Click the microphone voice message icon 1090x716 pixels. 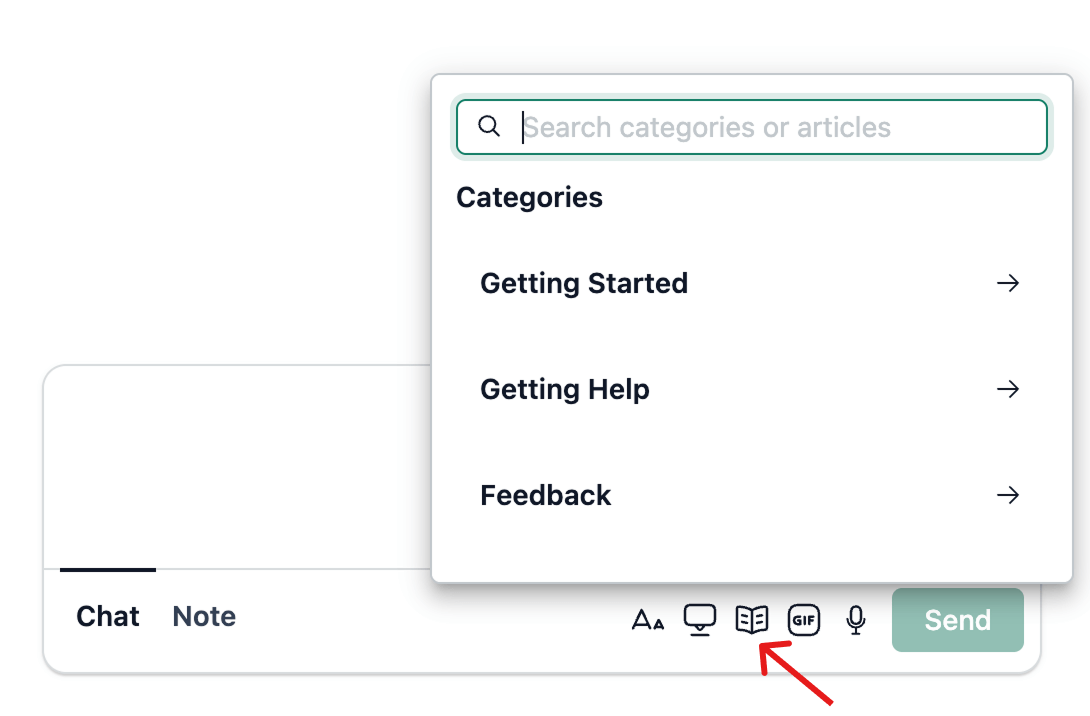[x=855, y=620]
